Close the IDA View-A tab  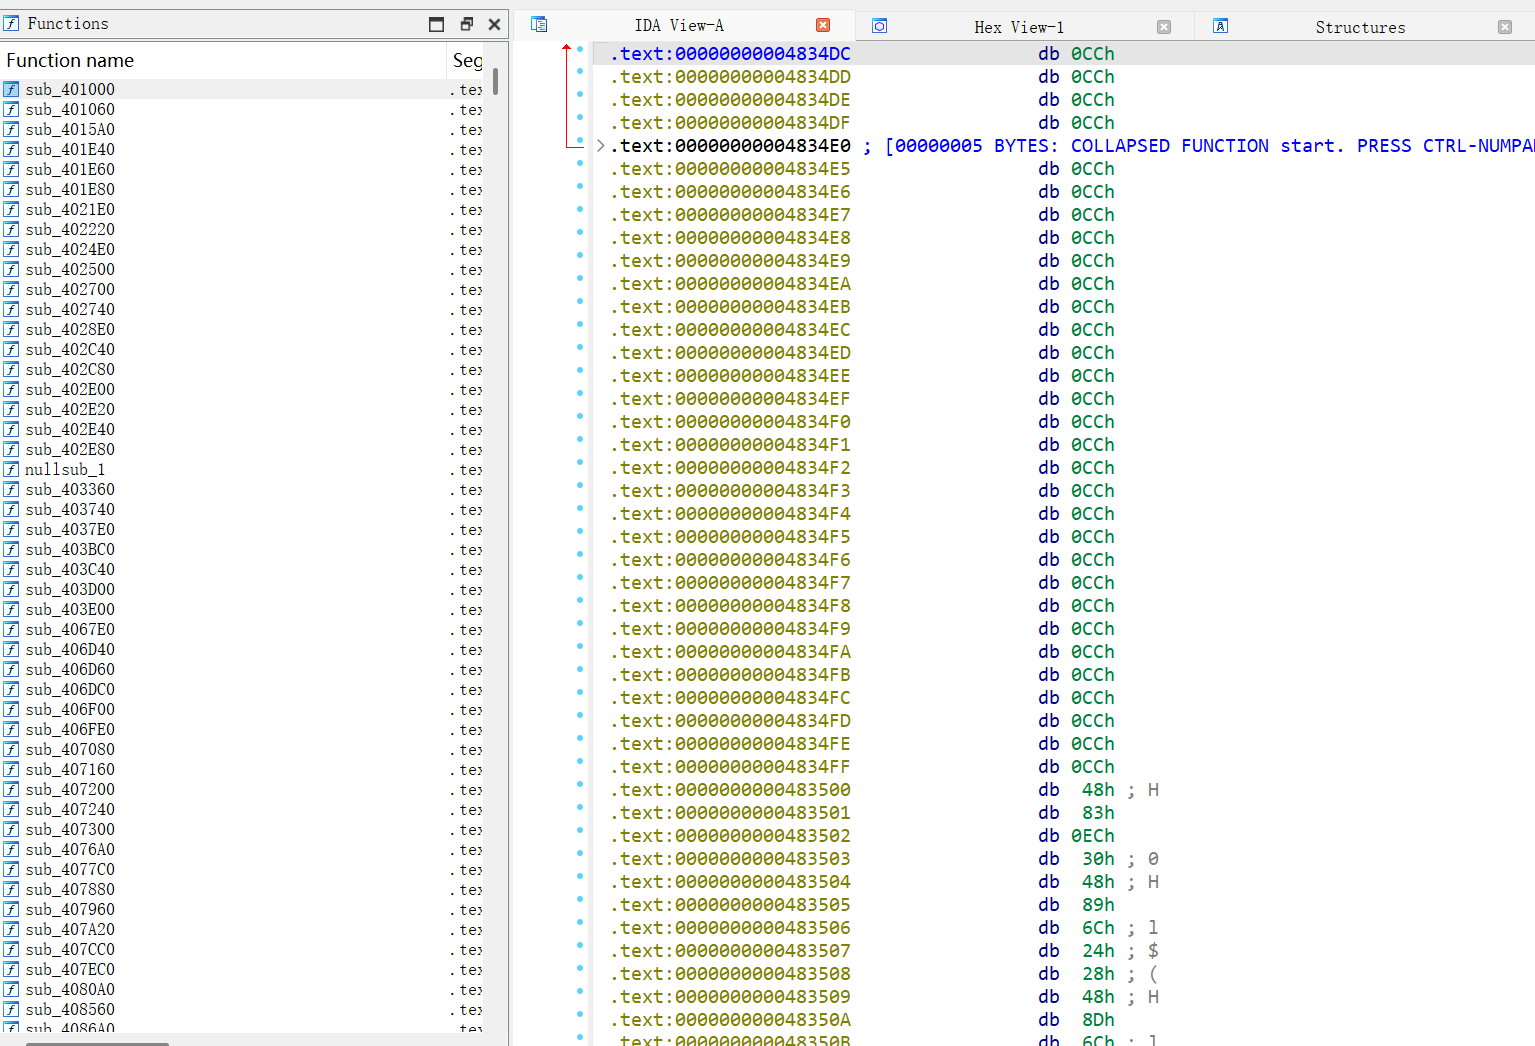823,25
